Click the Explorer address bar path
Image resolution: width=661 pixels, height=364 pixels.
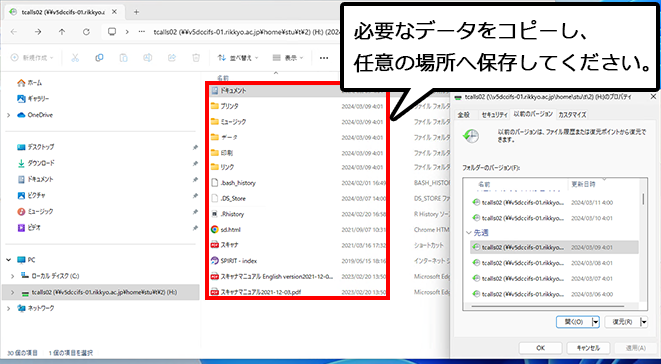[x=247, y=32]
